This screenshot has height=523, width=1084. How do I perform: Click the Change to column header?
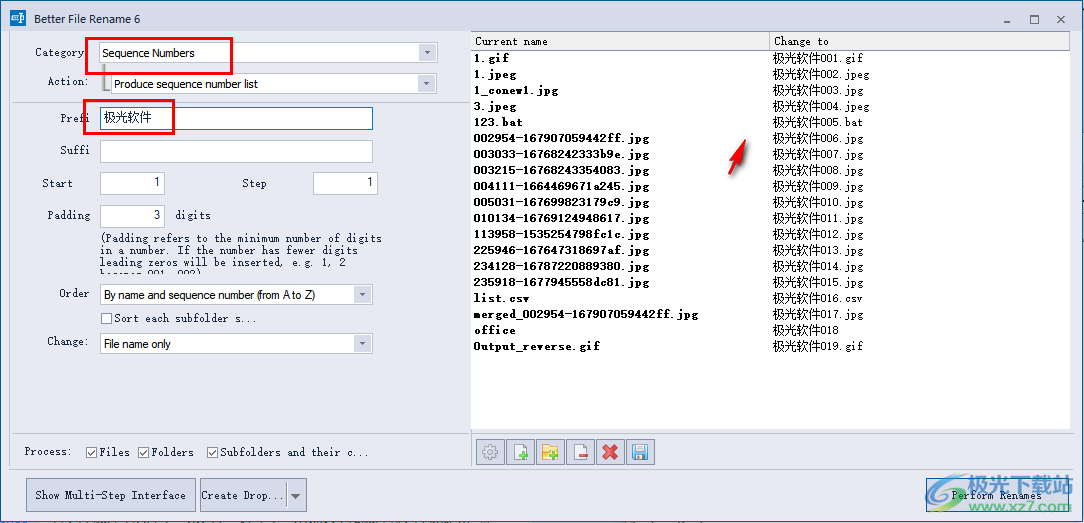919,41
